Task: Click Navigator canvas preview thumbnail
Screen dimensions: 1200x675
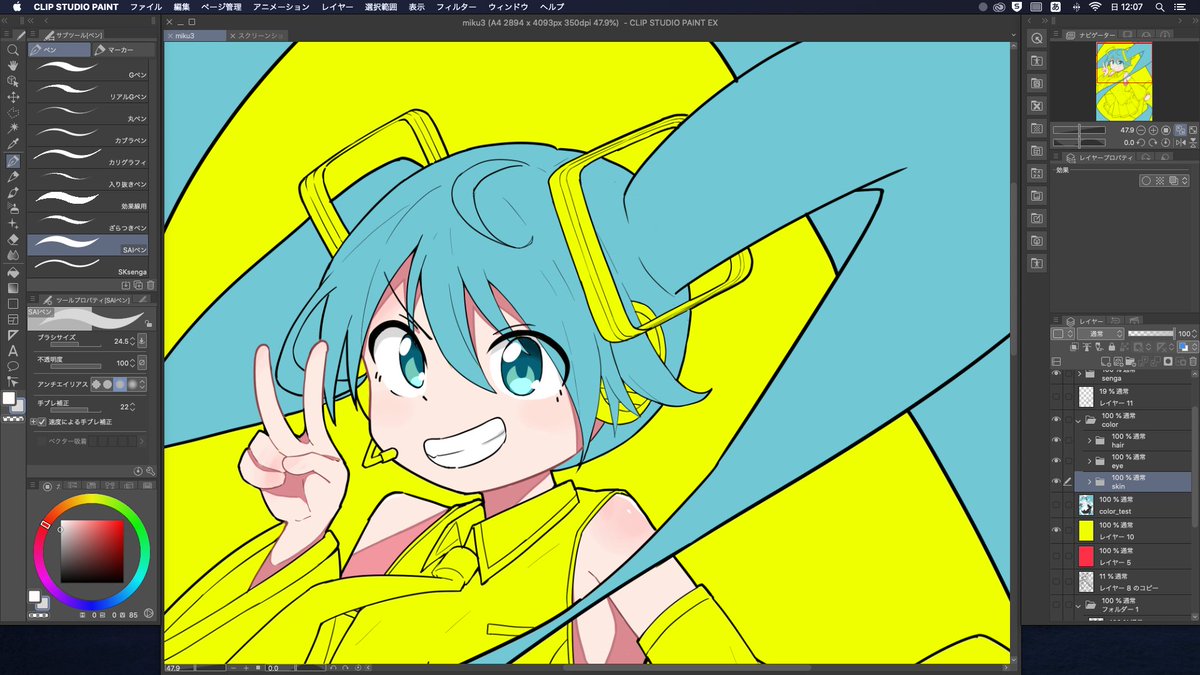Action: click(1124, 82)
